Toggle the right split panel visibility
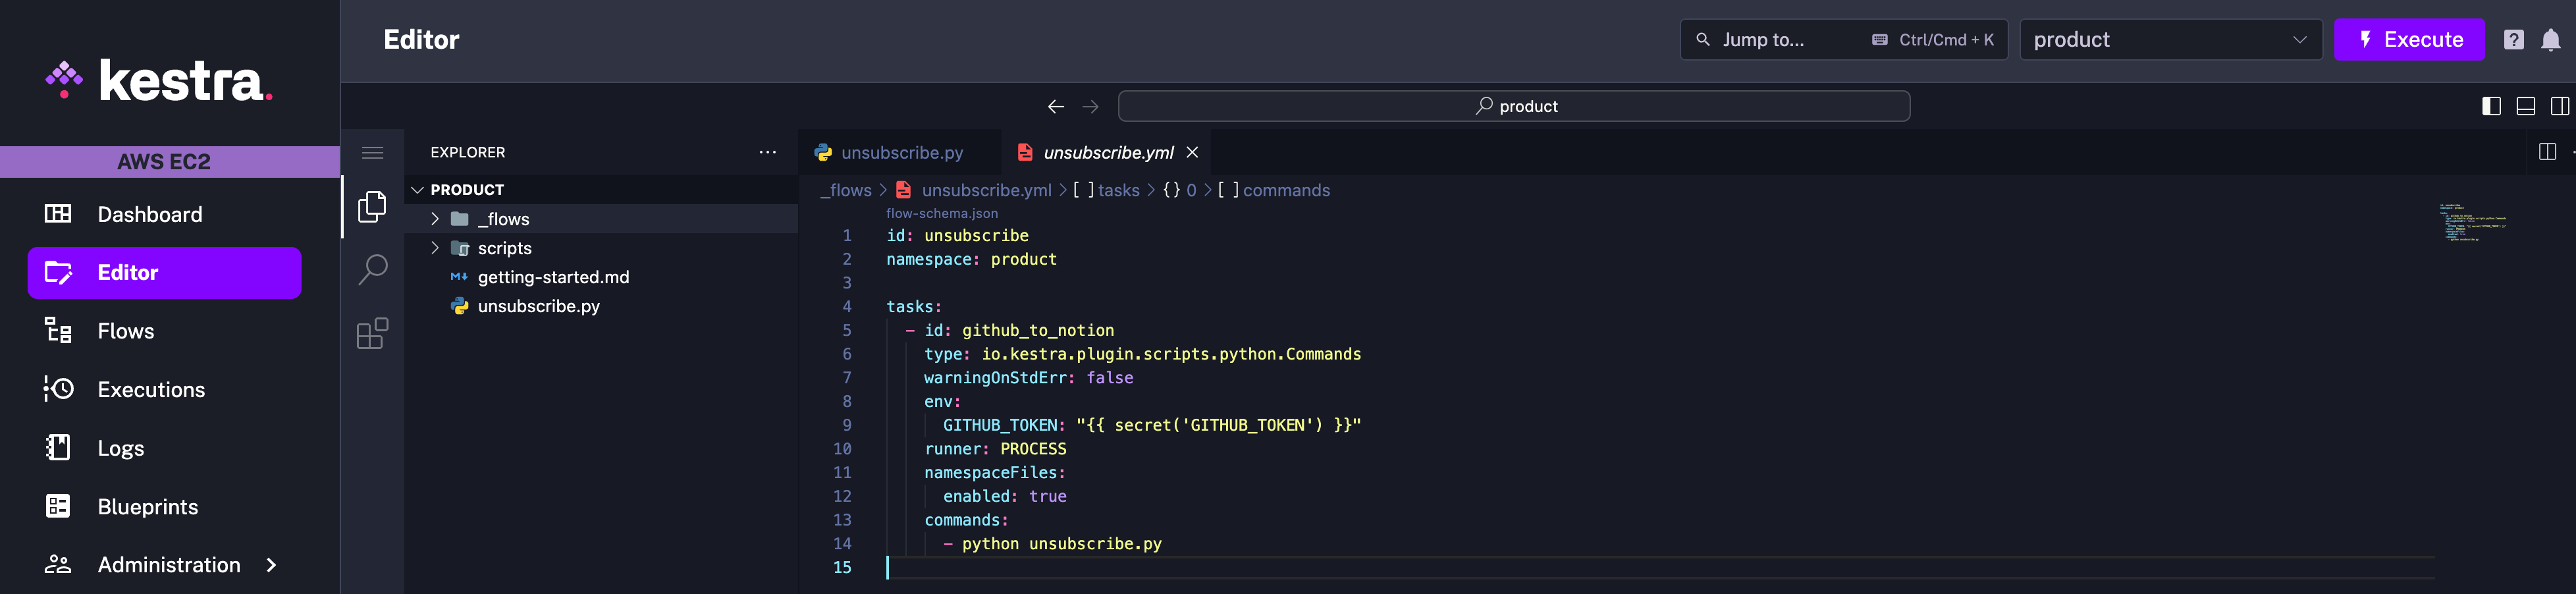This screenshot has width=2576, height=594. pyautogui.click(x=2560, y=106)
